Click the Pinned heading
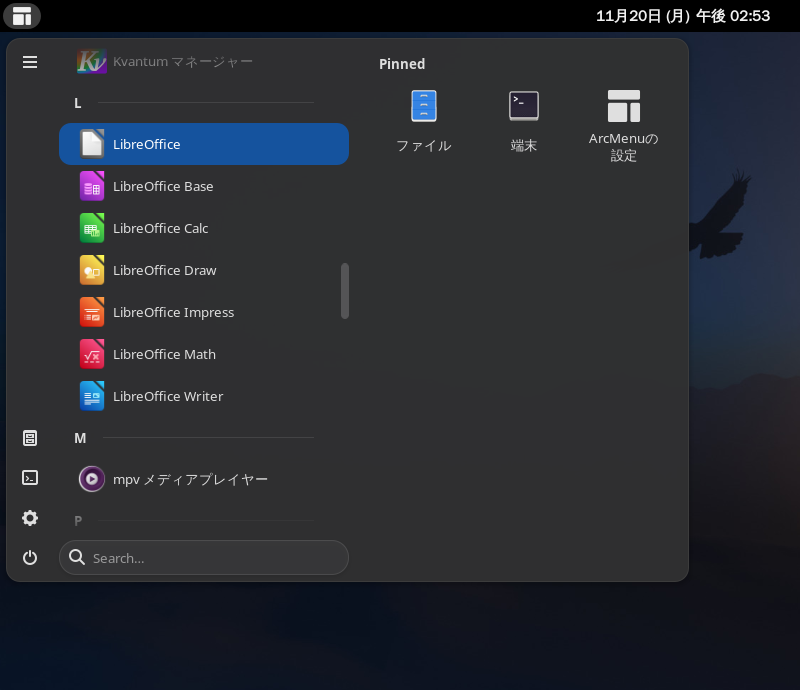The height and width of the screenshot is (690, 800). click(402, 64)
